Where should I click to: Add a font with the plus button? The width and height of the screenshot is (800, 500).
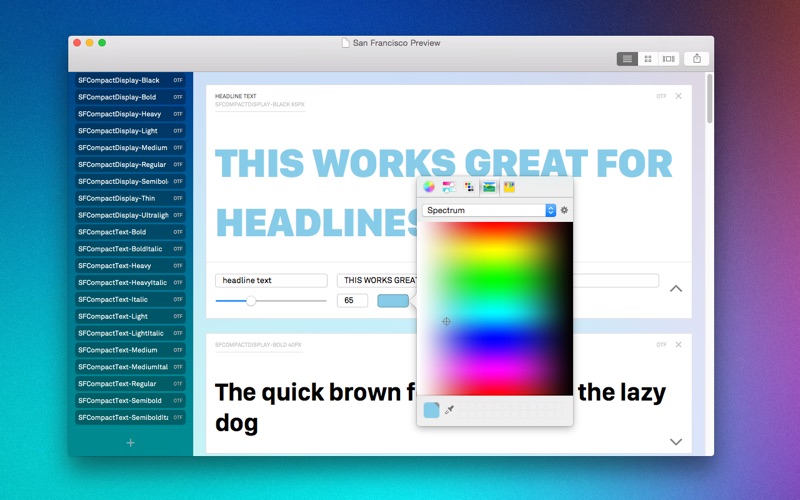[x=131, y=443]
